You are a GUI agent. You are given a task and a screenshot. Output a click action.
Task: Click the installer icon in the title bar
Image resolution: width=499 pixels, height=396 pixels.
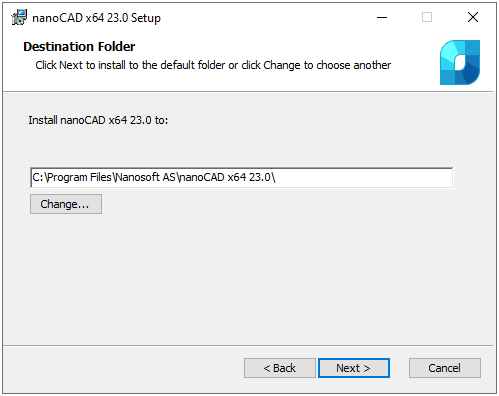pyautogui.click(x=19, y=17)
